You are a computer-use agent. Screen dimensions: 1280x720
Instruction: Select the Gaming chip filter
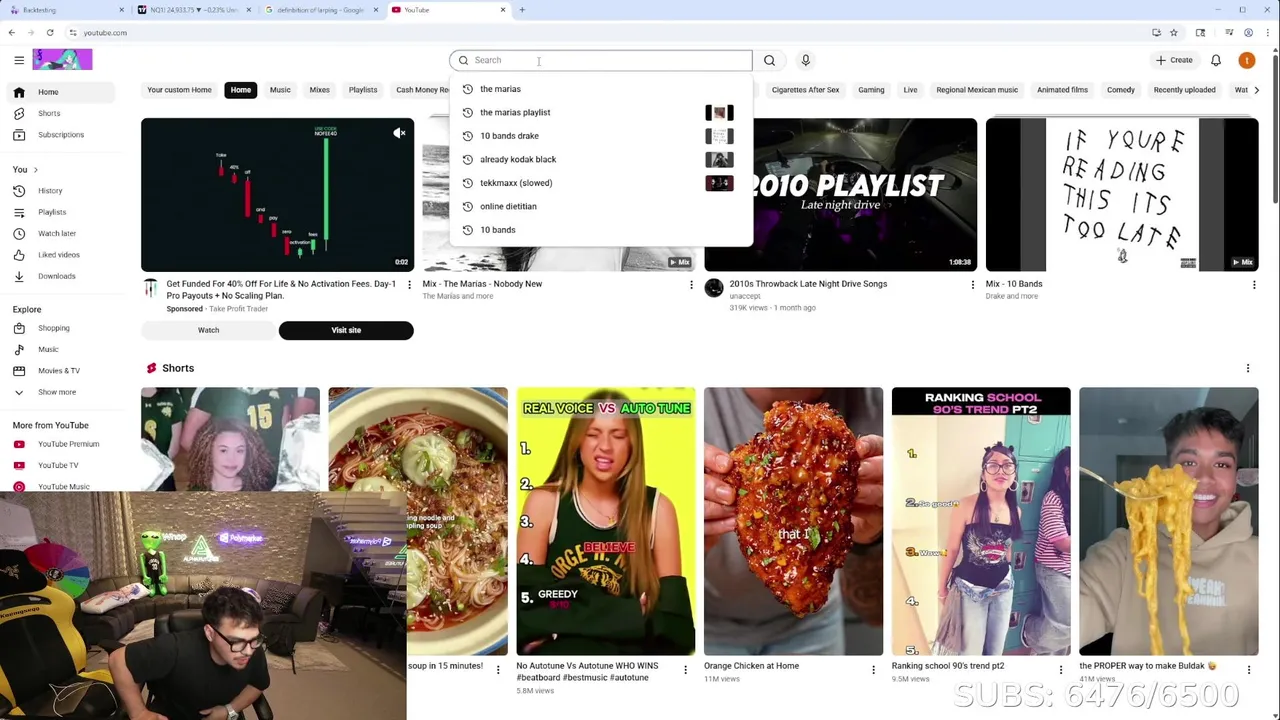pos(871,90)
